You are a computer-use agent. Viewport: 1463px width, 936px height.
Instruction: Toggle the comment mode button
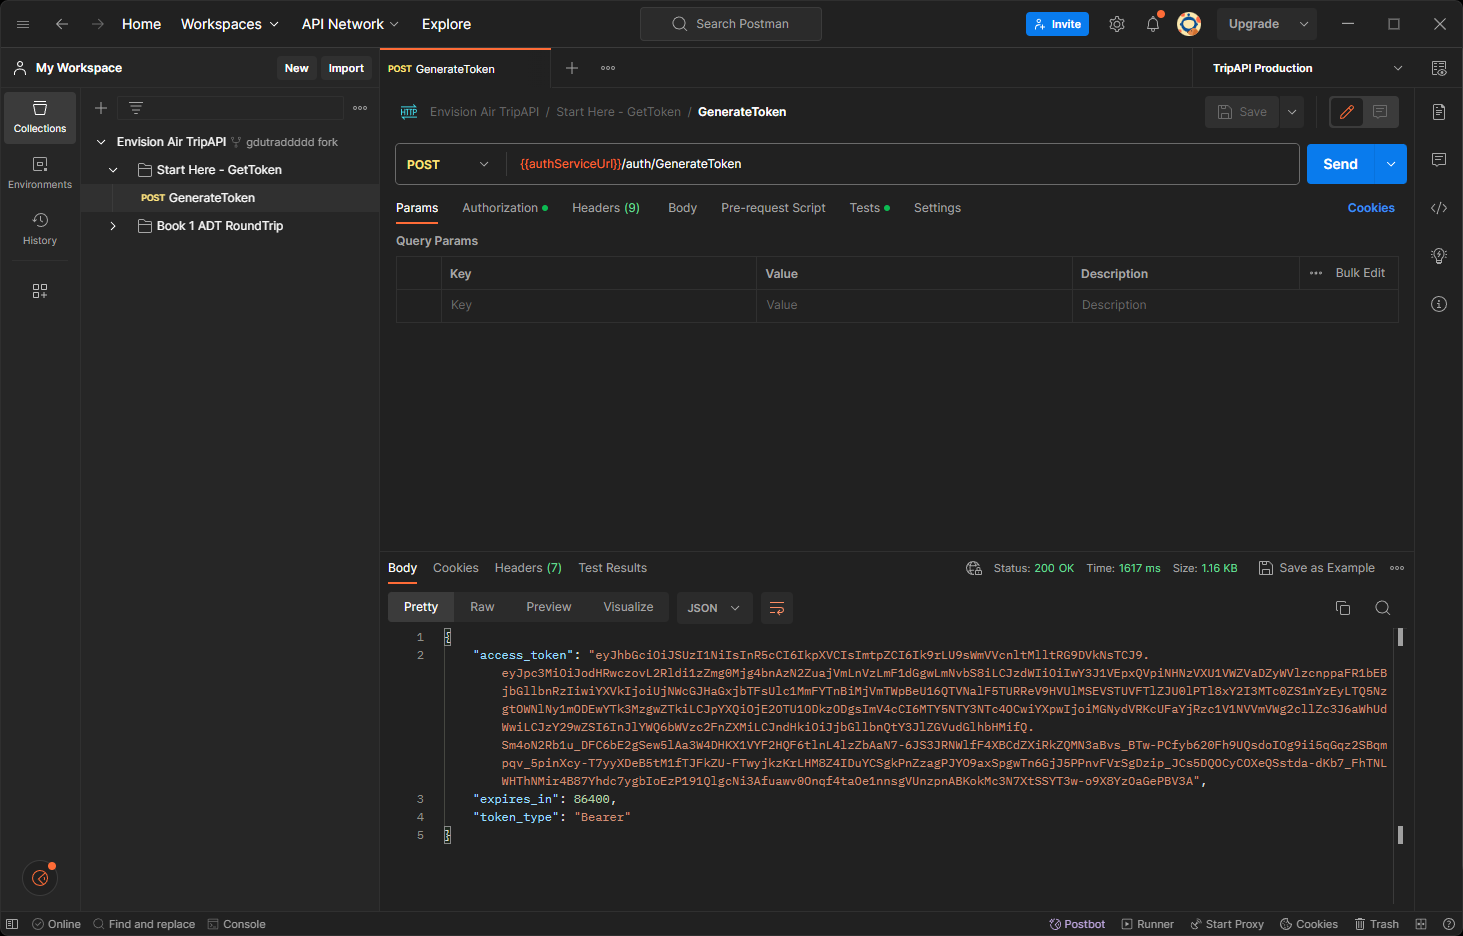[1380, 112]
